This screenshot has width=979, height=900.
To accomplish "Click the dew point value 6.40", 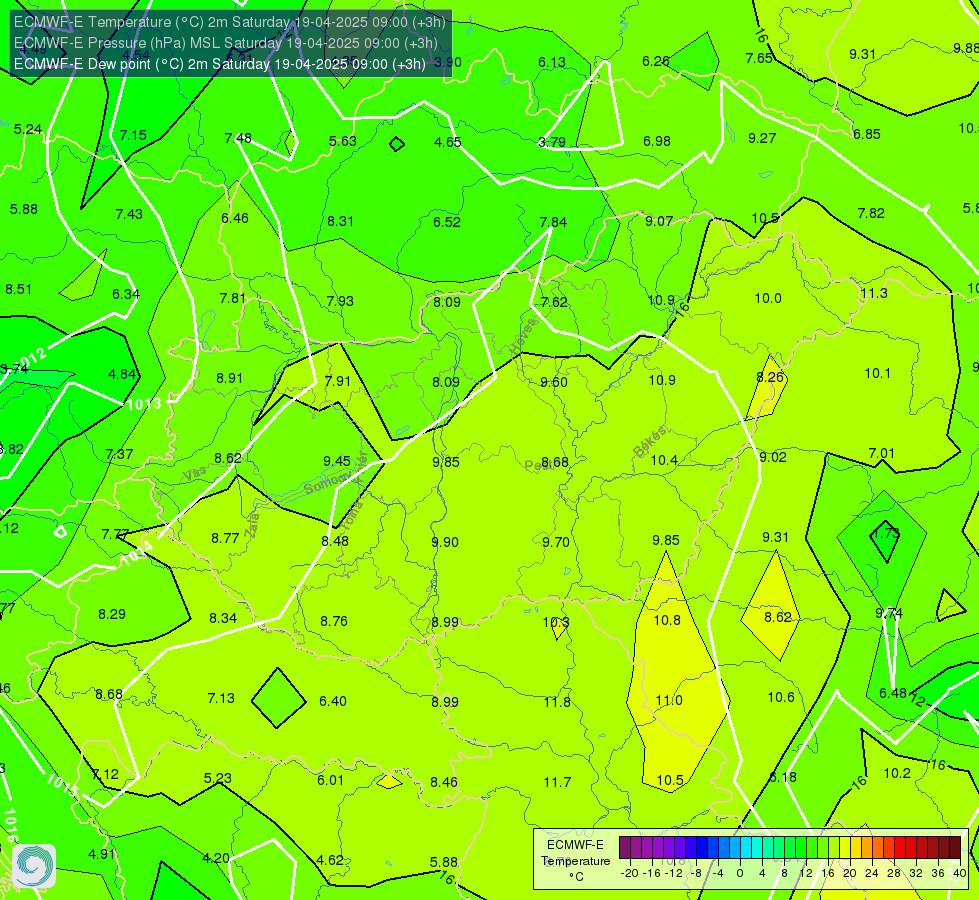I will pyautogui.click(x=333, y=701).
